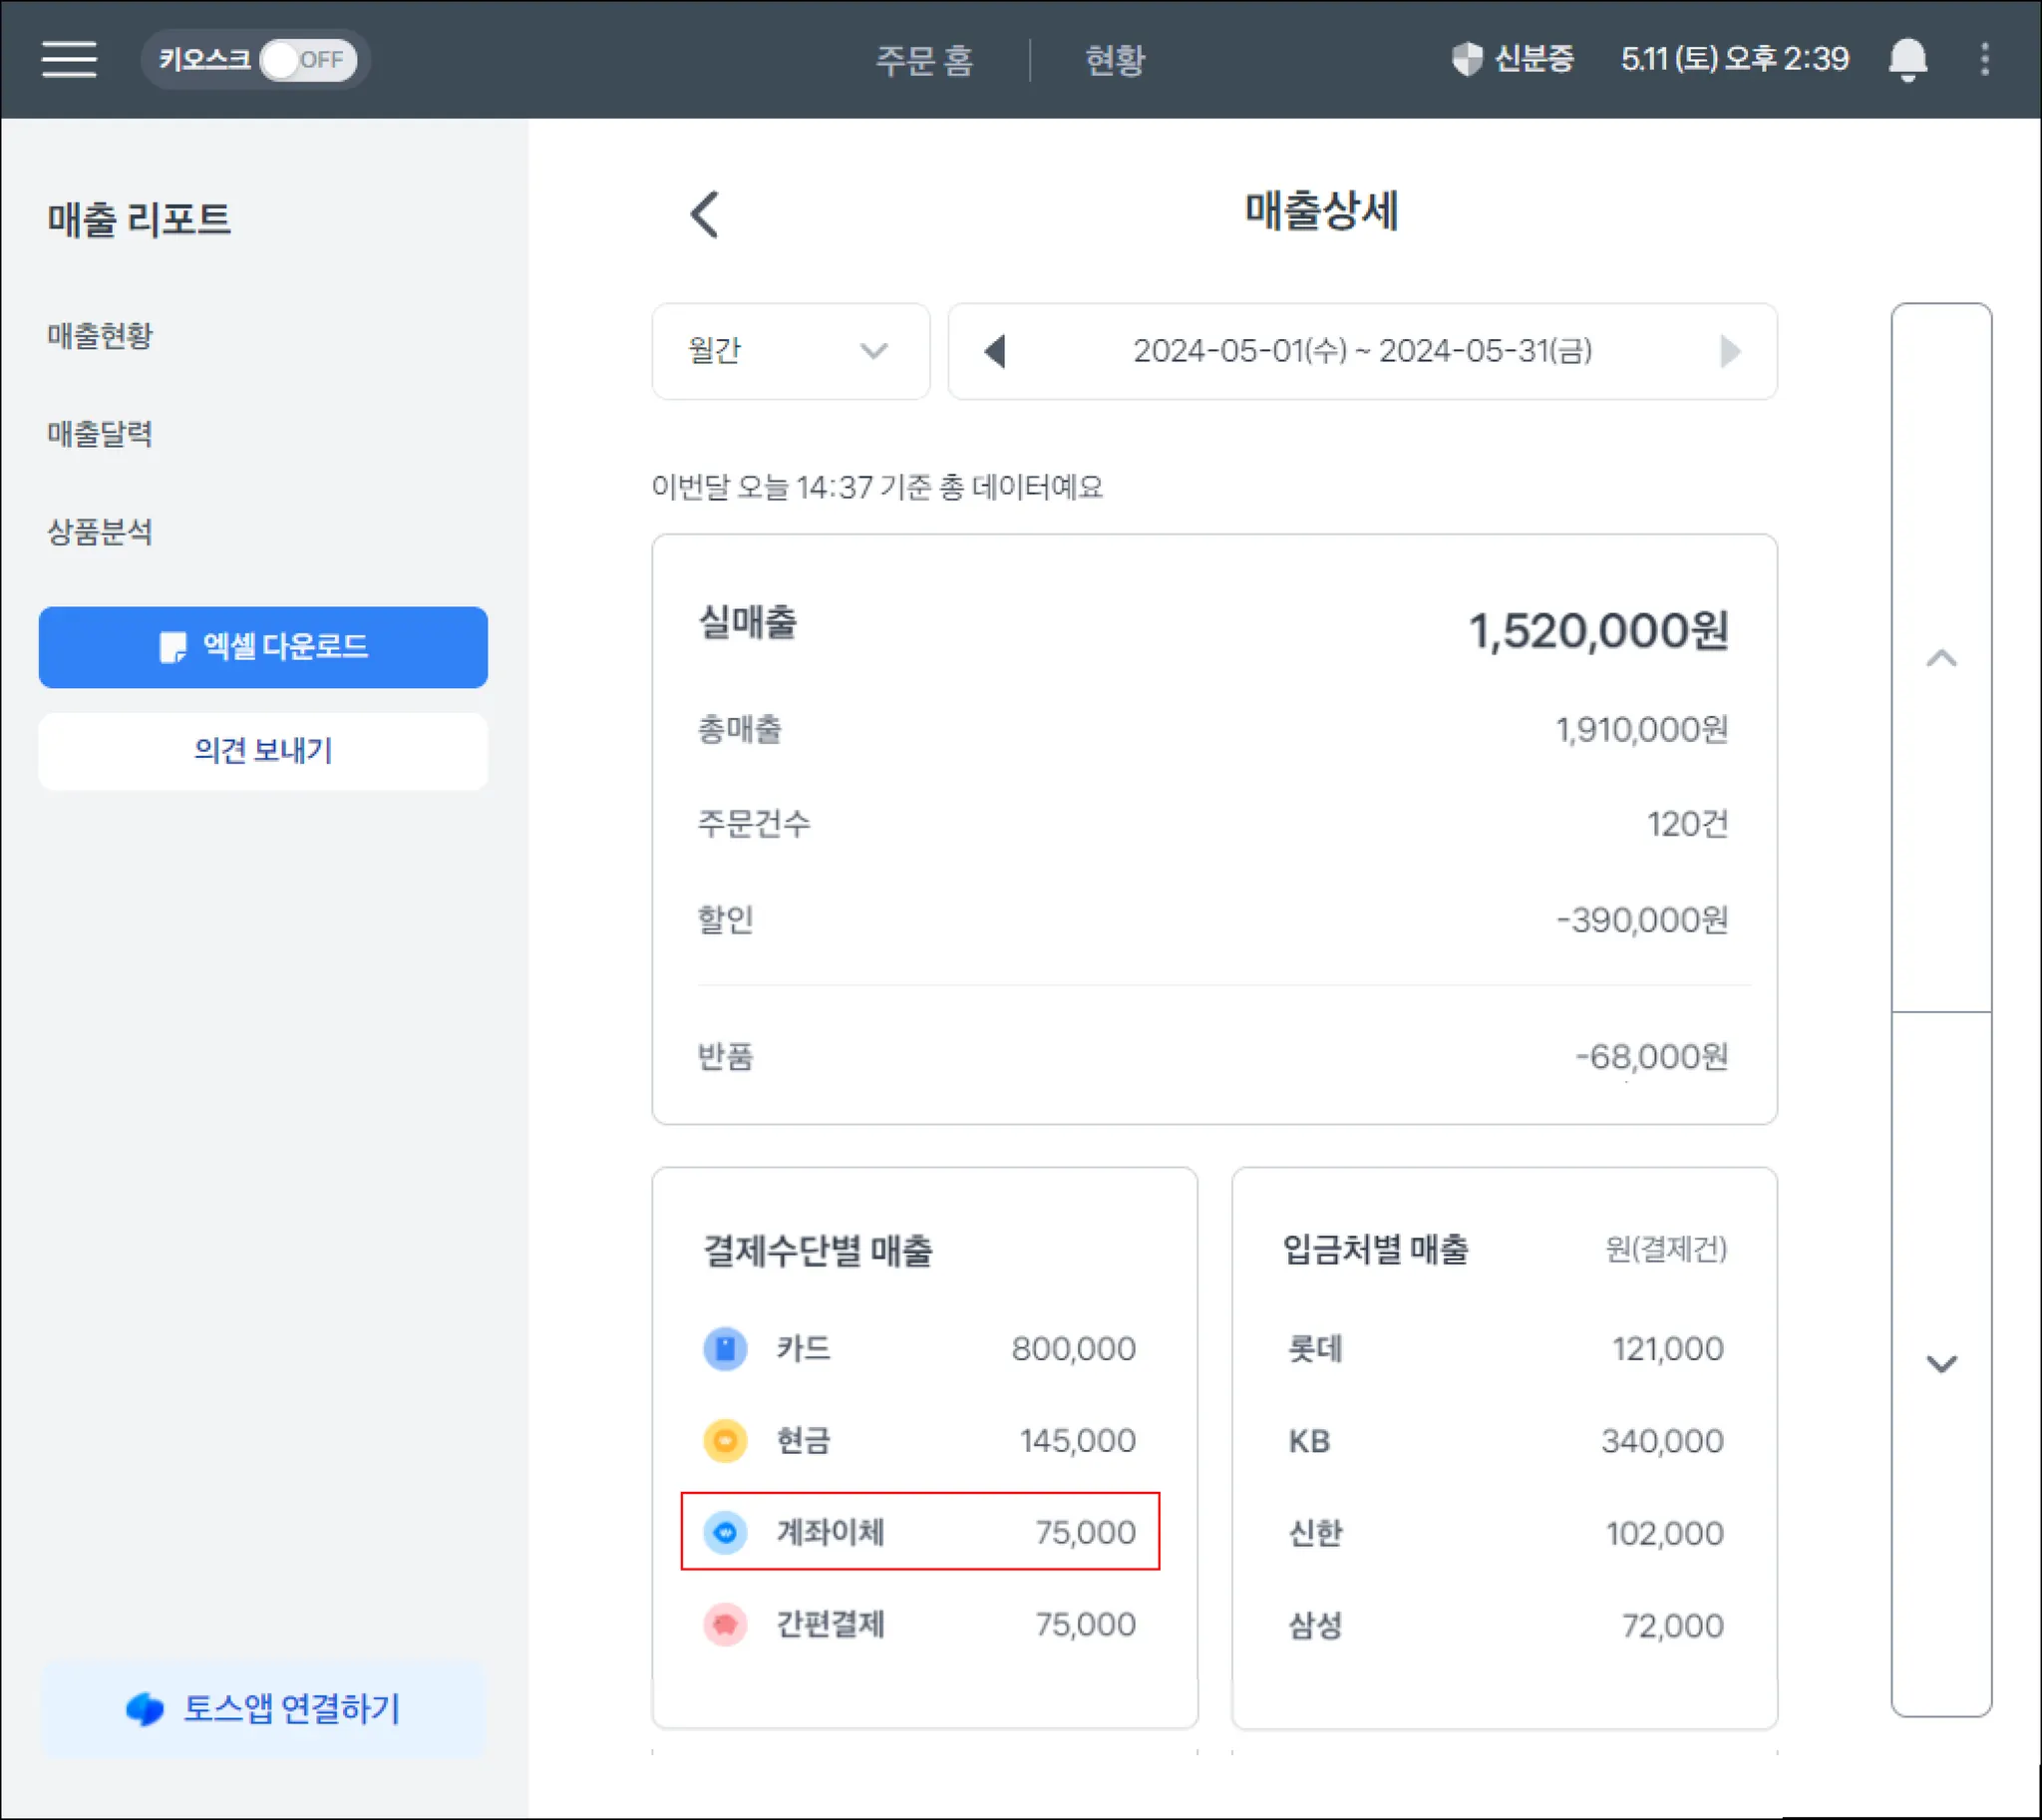Open the 월간 period dropdown
2042x1820 pixels.
click(x=790, y=351)
